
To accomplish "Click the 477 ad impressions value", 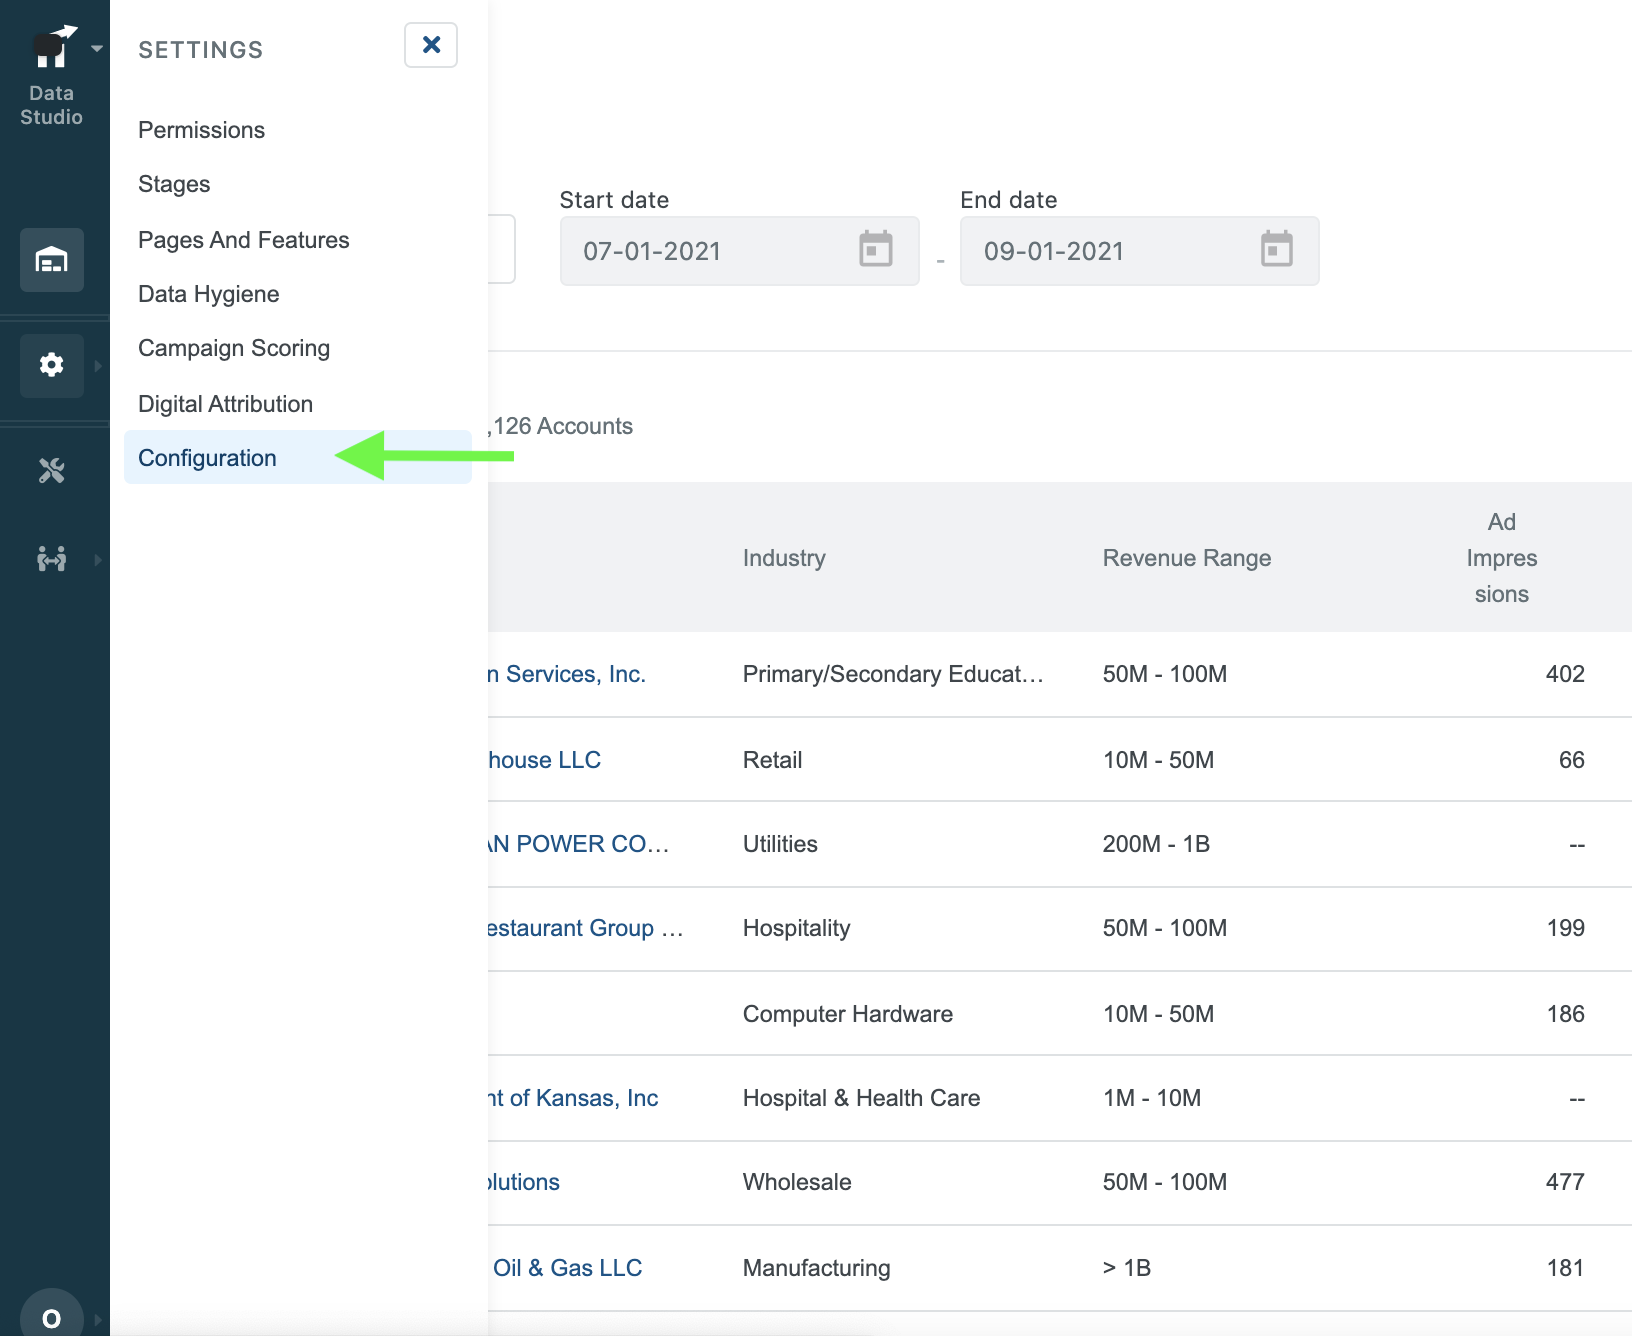I will (x=1565, y=1182).
